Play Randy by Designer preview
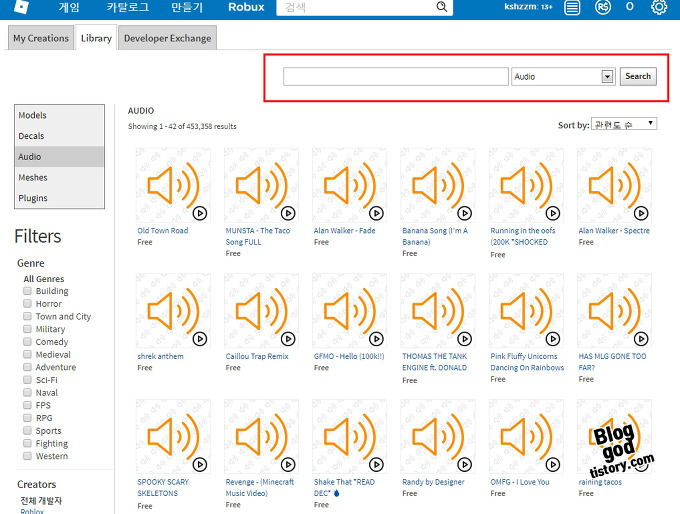The height and width of the screenshot is (514, 680). tap(464, 465)
